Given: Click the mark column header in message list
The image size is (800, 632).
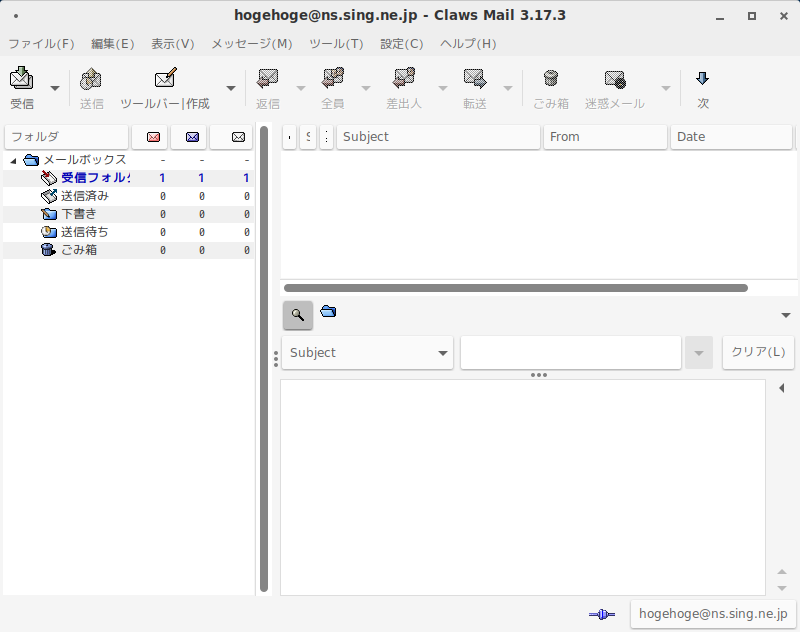Looking at the screenshot, I should point(289,137).
